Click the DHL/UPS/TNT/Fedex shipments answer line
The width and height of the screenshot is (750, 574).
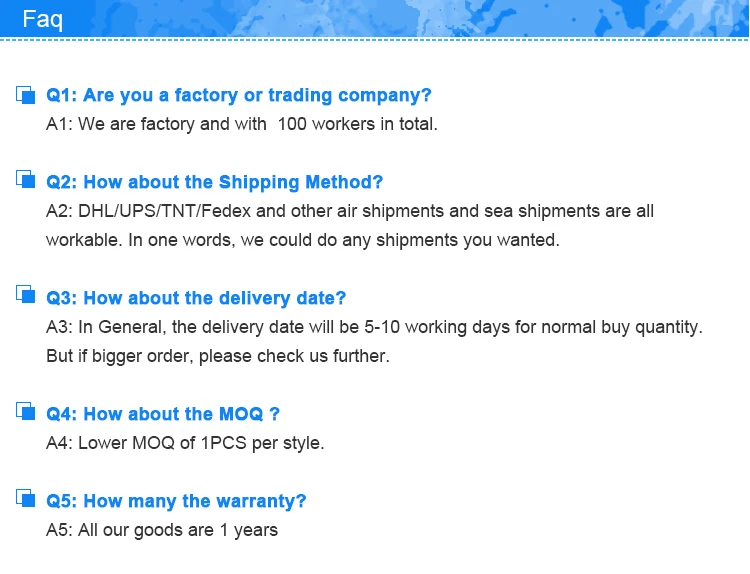pyautogui.click(x=350, y=211)
